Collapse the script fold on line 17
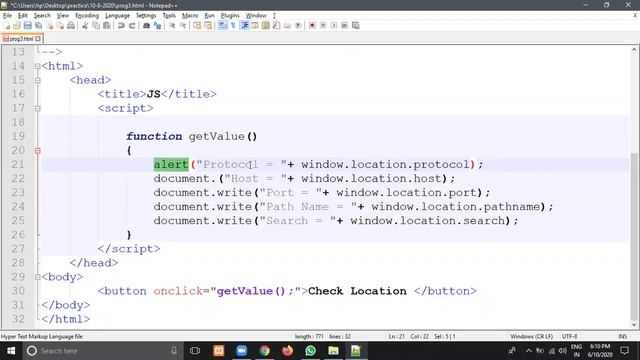Viewport: 640px width, 360px height. tap(38, 109)
